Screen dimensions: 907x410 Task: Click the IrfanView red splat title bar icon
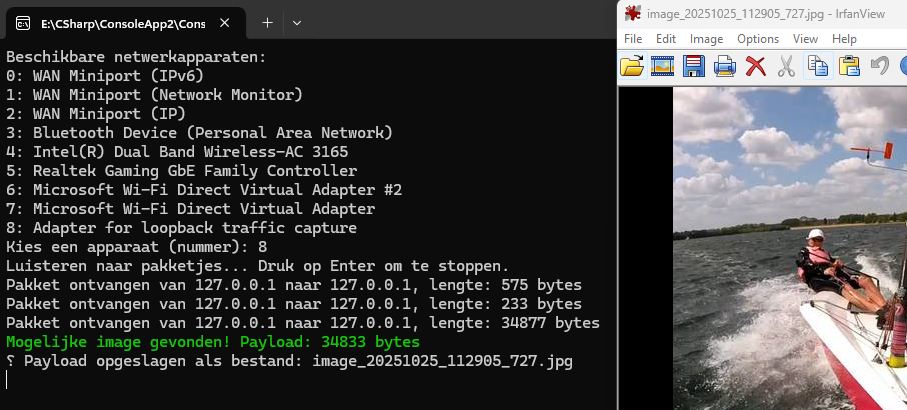[632, 13]
